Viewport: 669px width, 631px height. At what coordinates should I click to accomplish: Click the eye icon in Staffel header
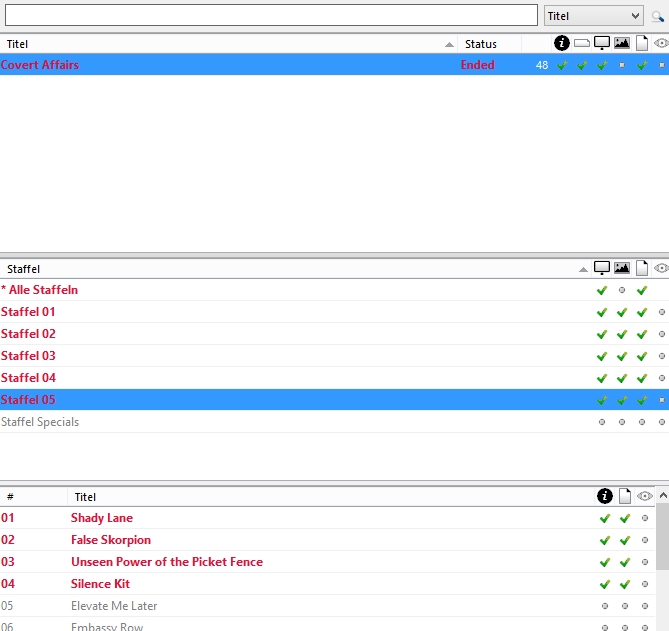click(661, 268)
